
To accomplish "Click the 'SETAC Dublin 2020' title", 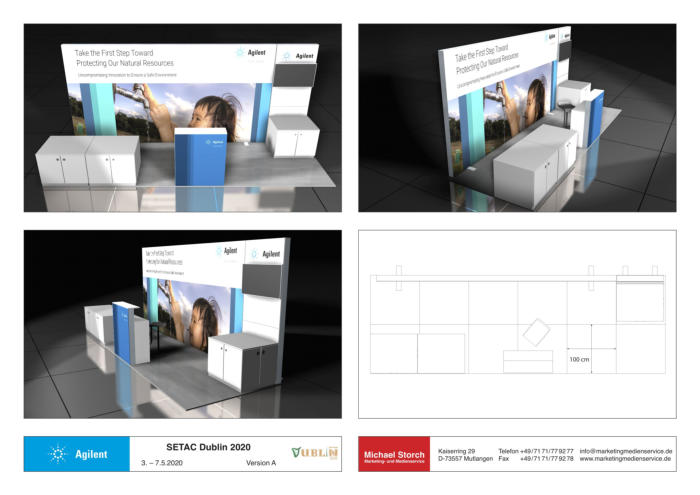I will [208, 447].
